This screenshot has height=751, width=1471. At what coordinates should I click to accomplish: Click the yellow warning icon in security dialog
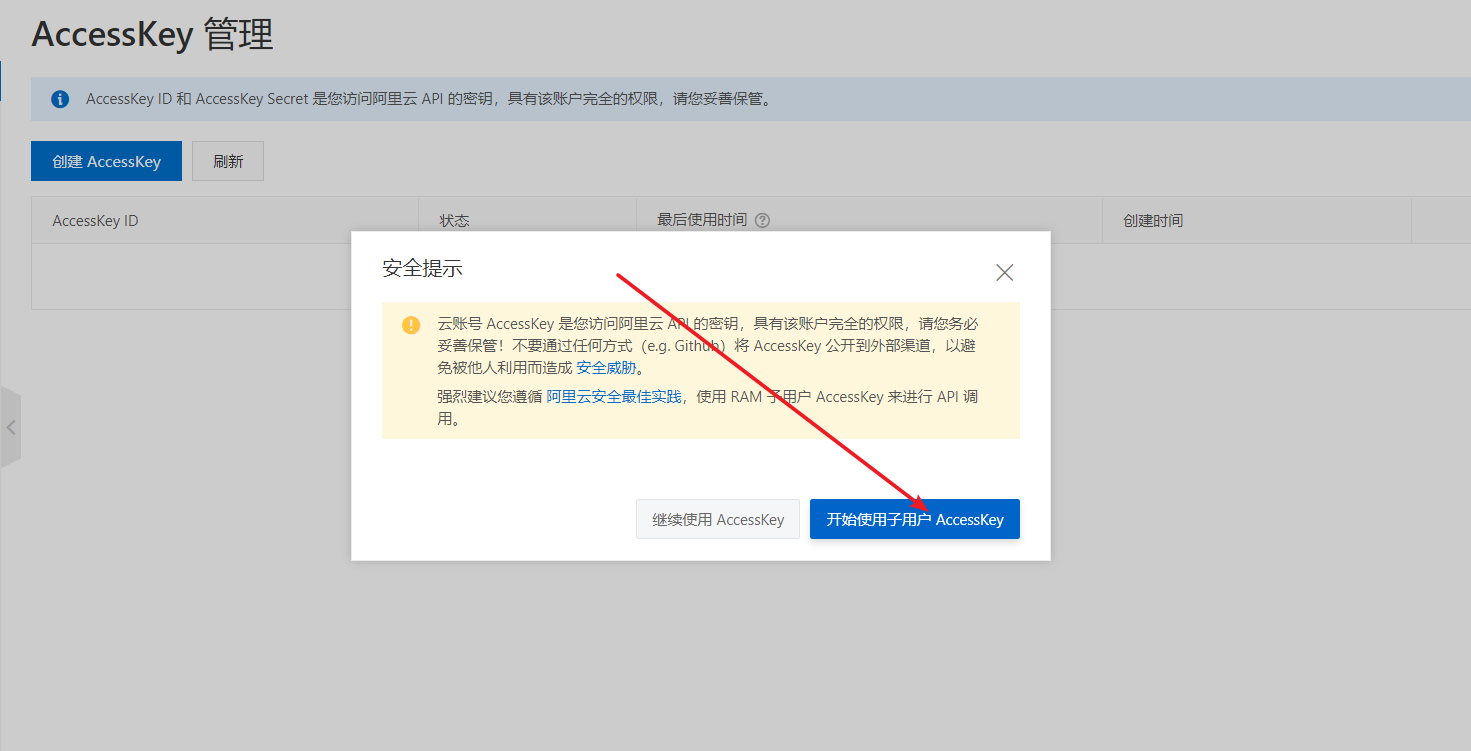(x=411, y=325)
